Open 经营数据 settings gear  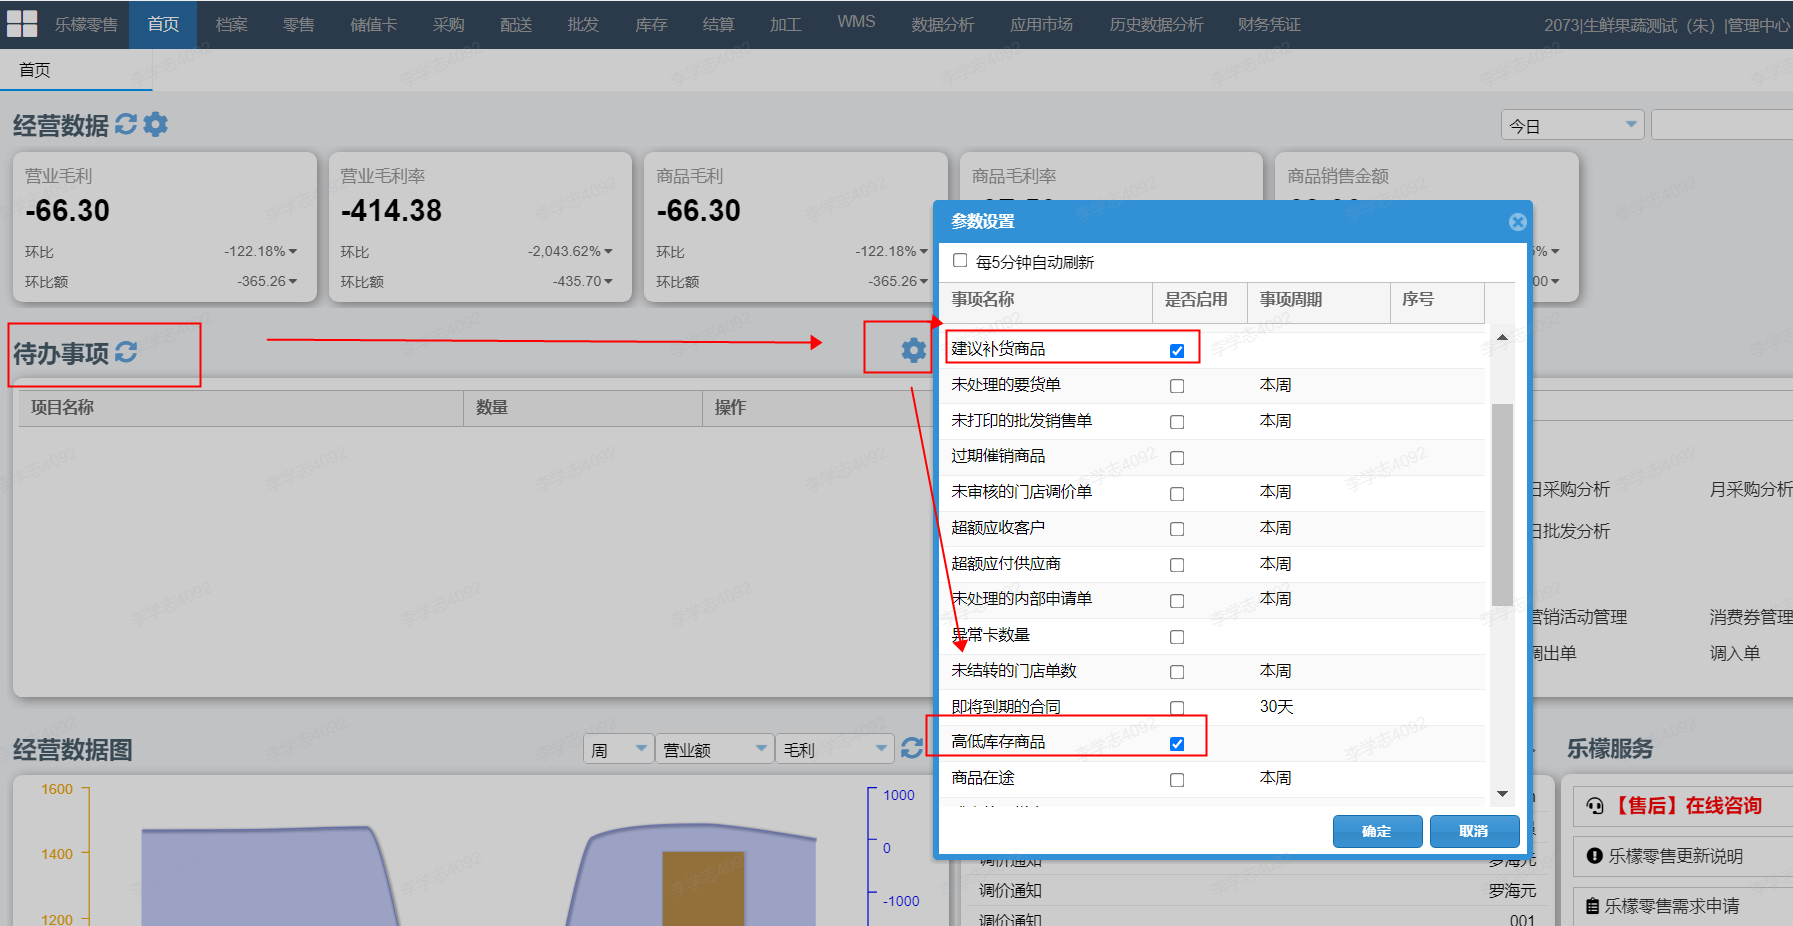click(156, 124)
